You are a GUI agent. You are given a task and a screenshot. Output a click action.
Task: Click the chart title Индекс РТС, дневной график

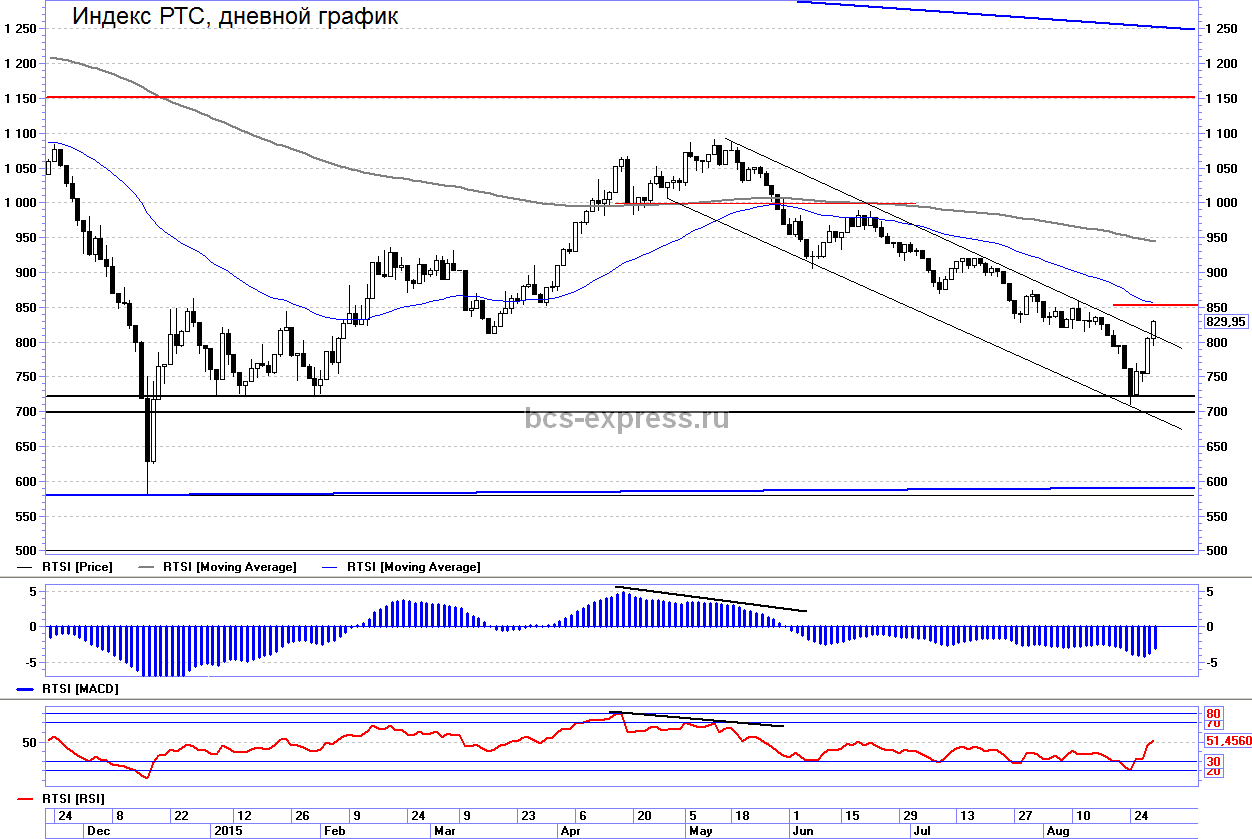tap(235, 17)
